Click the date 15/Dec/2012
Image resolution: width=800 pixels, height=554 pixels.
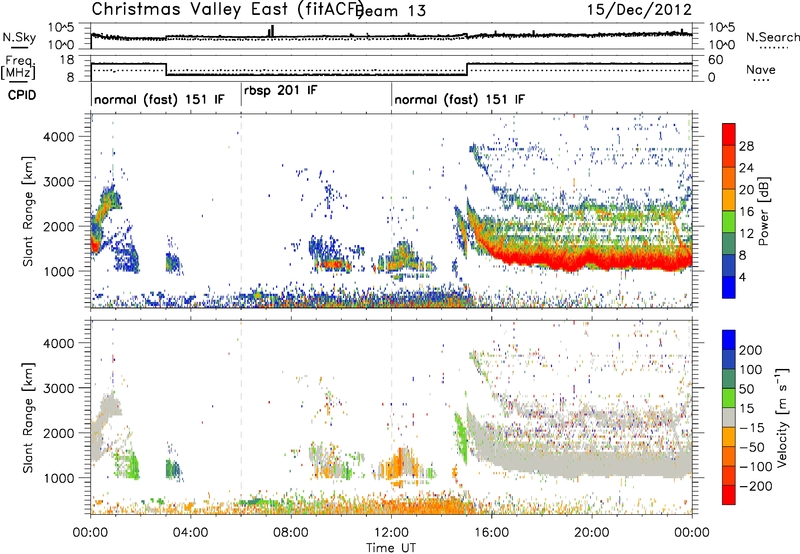click(639, 10)
